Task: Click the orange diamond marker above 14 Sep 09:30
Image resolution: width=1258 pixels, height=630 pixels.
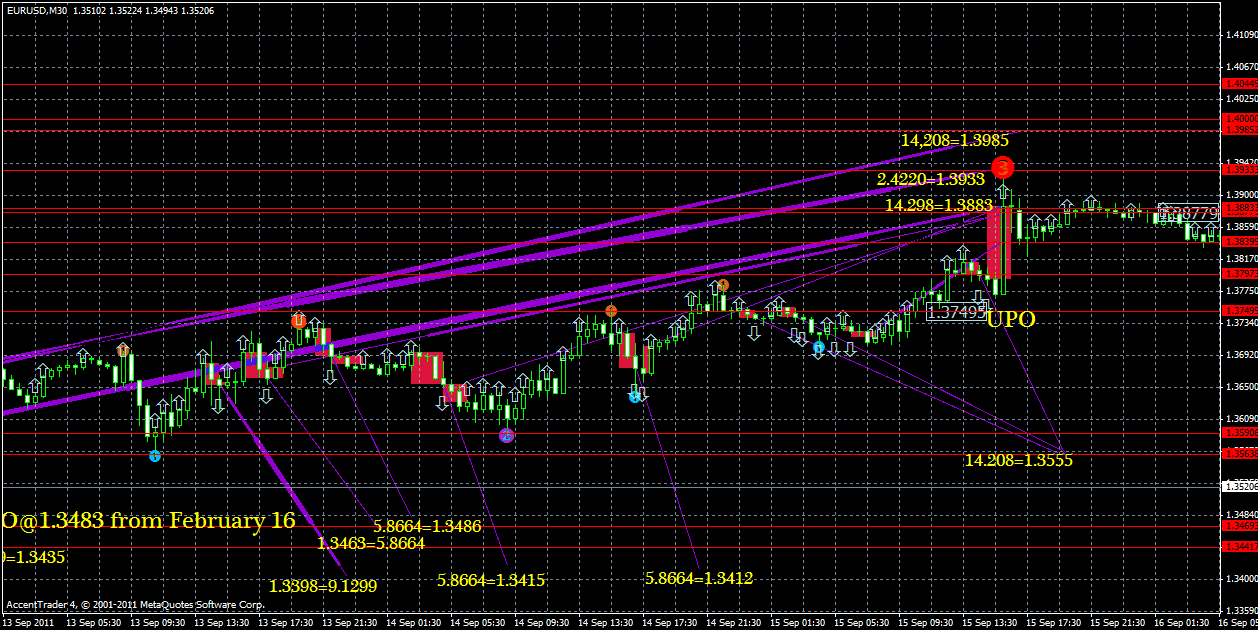Action: click(610, 311)
